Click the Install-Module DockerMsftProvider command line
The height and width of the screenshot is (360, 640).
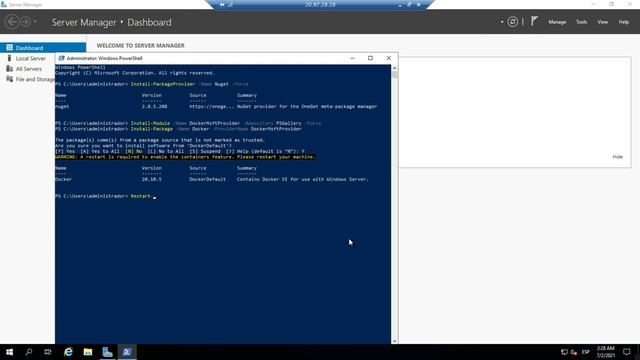coord(188,123)
